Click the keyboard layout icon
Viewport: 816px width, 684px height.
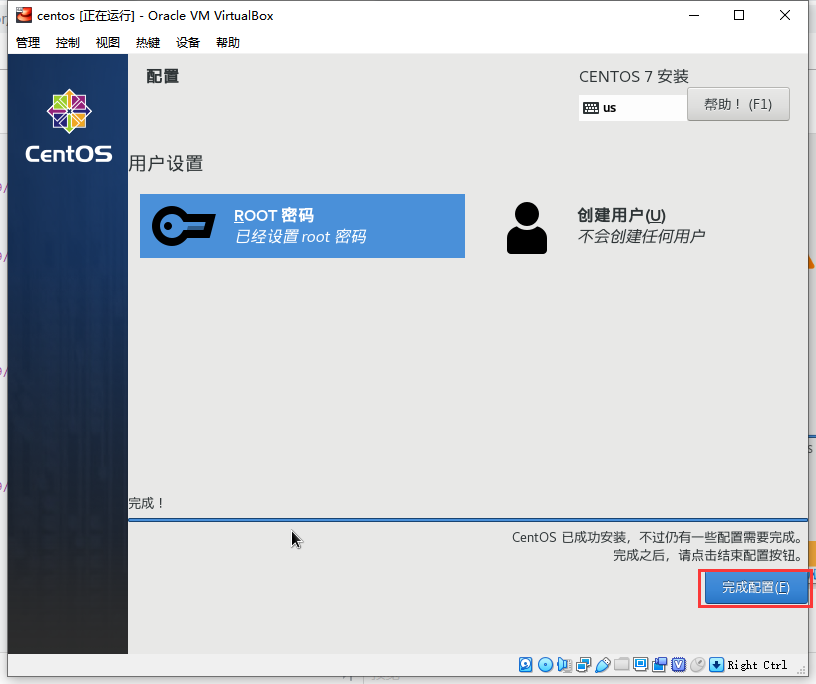591,108
